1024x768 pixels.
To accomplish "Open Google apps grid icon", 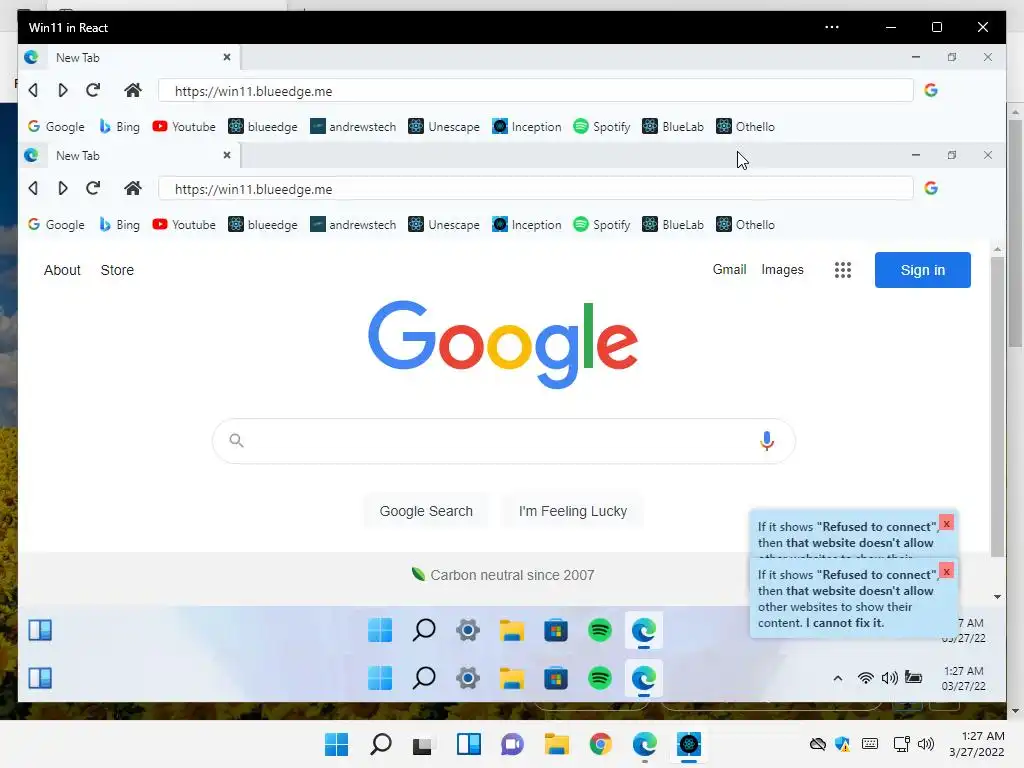I will (x=842, y=270).
